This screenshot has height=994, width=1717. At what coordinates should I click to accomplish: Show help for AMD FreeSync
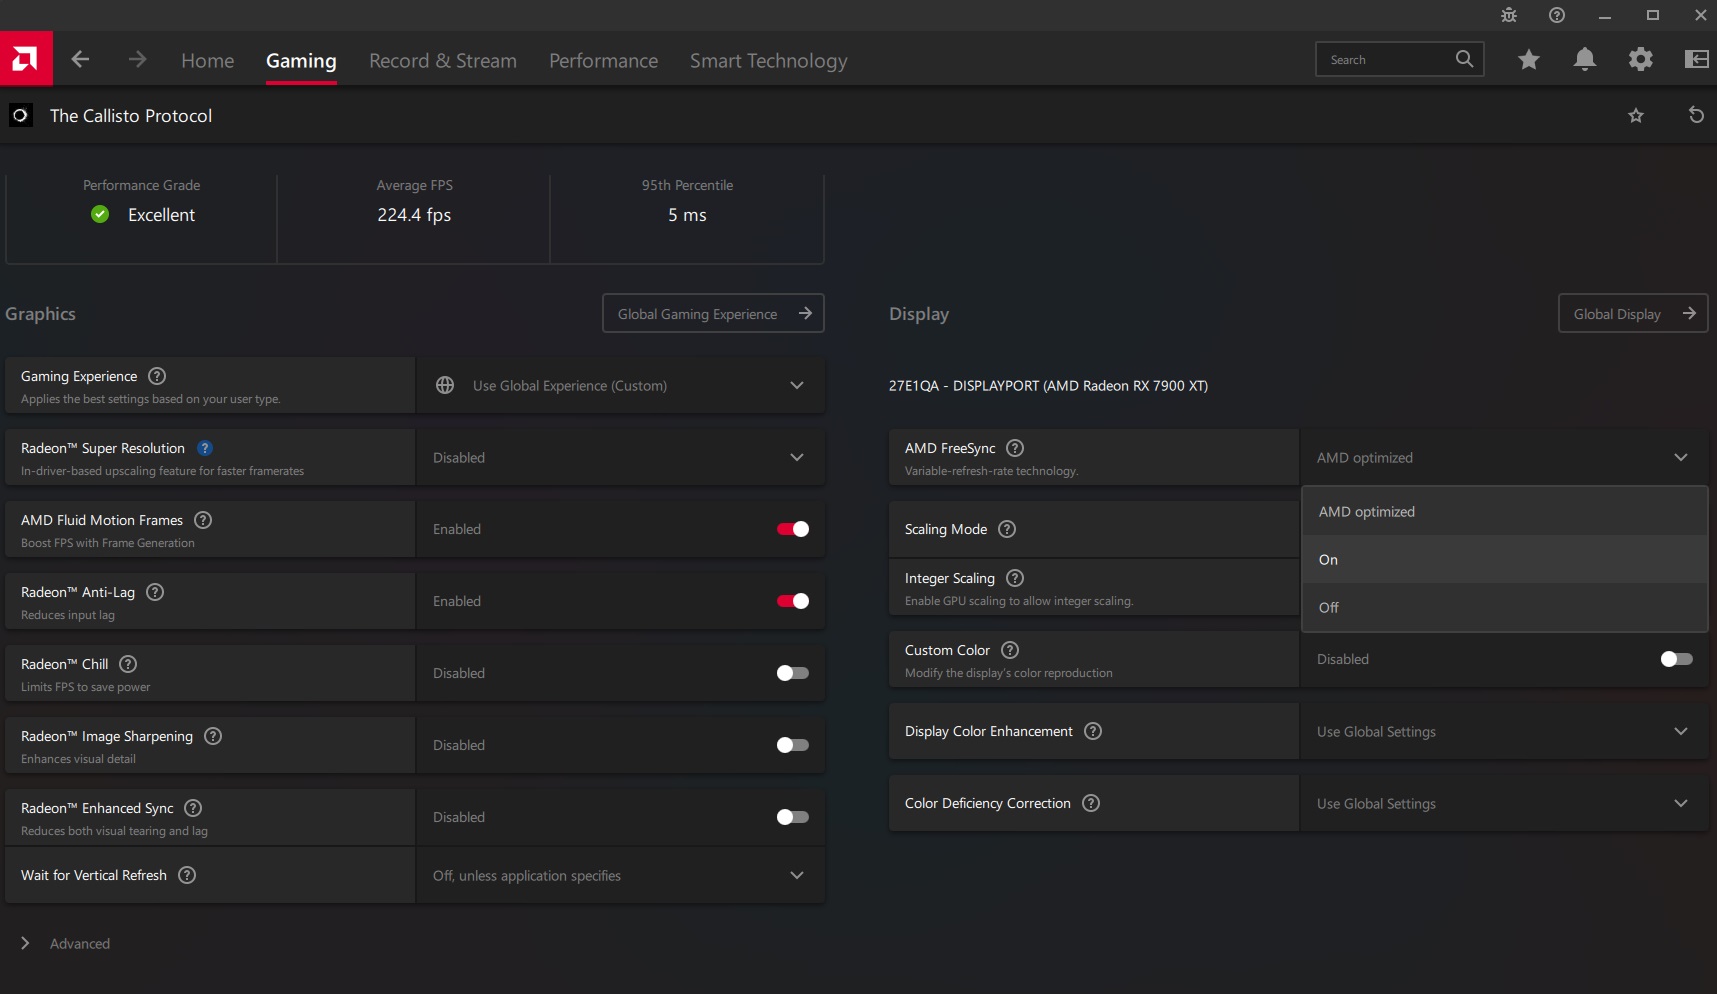click(x=1015, y=448)
